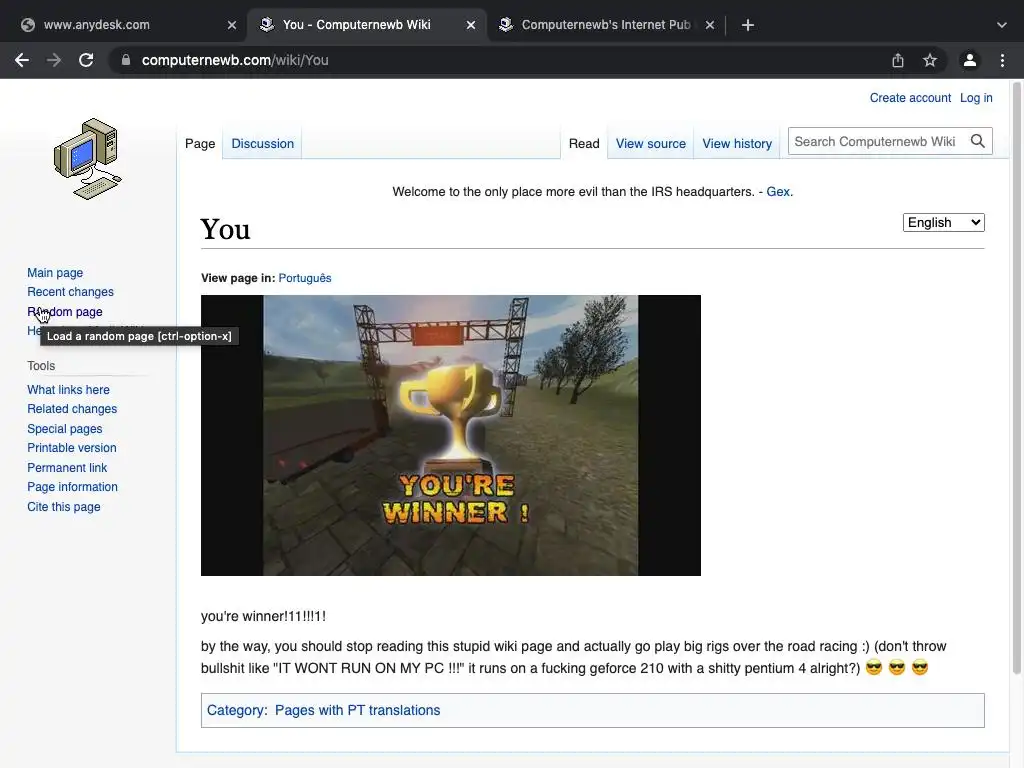
Task: Reload the page with the refresh icon
Action: click(86, 60)
